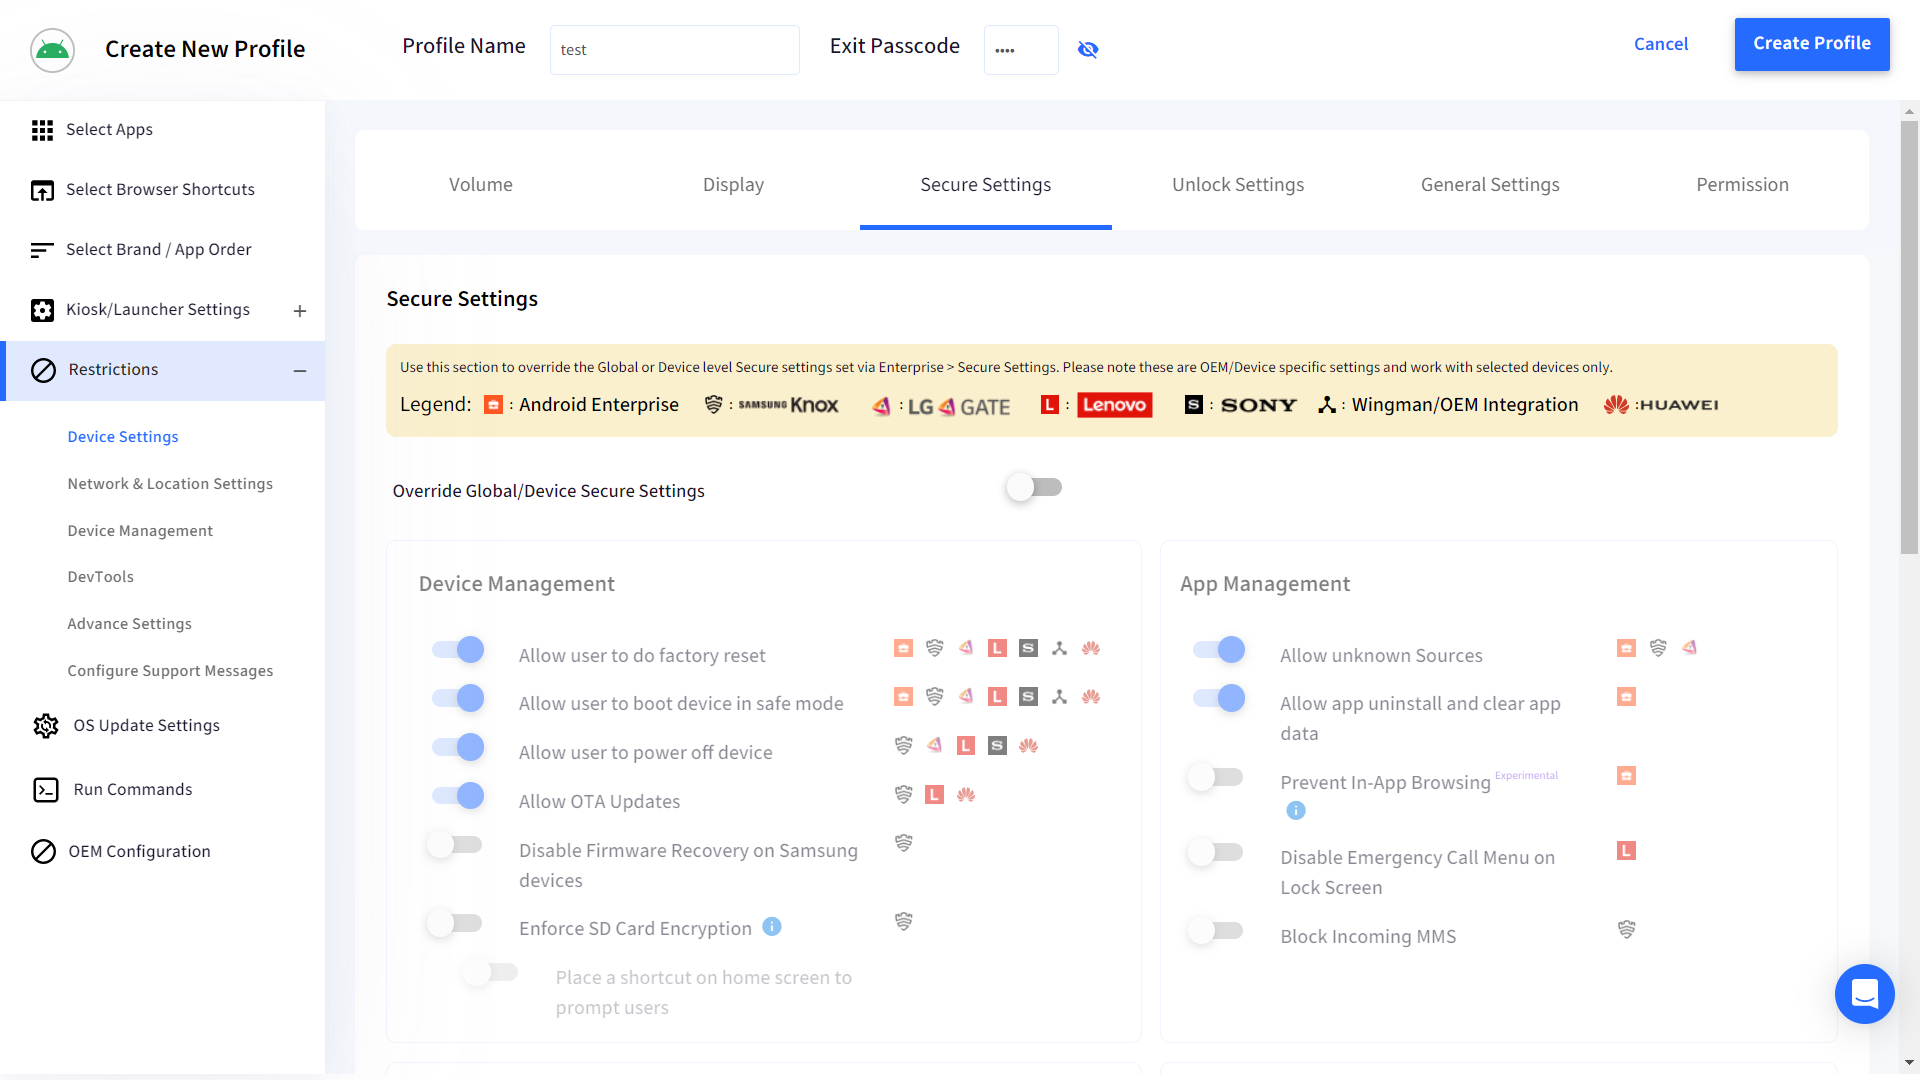
Task: Toggle exit passcode visibility eye icon
Action: [x=1088, y=50]
